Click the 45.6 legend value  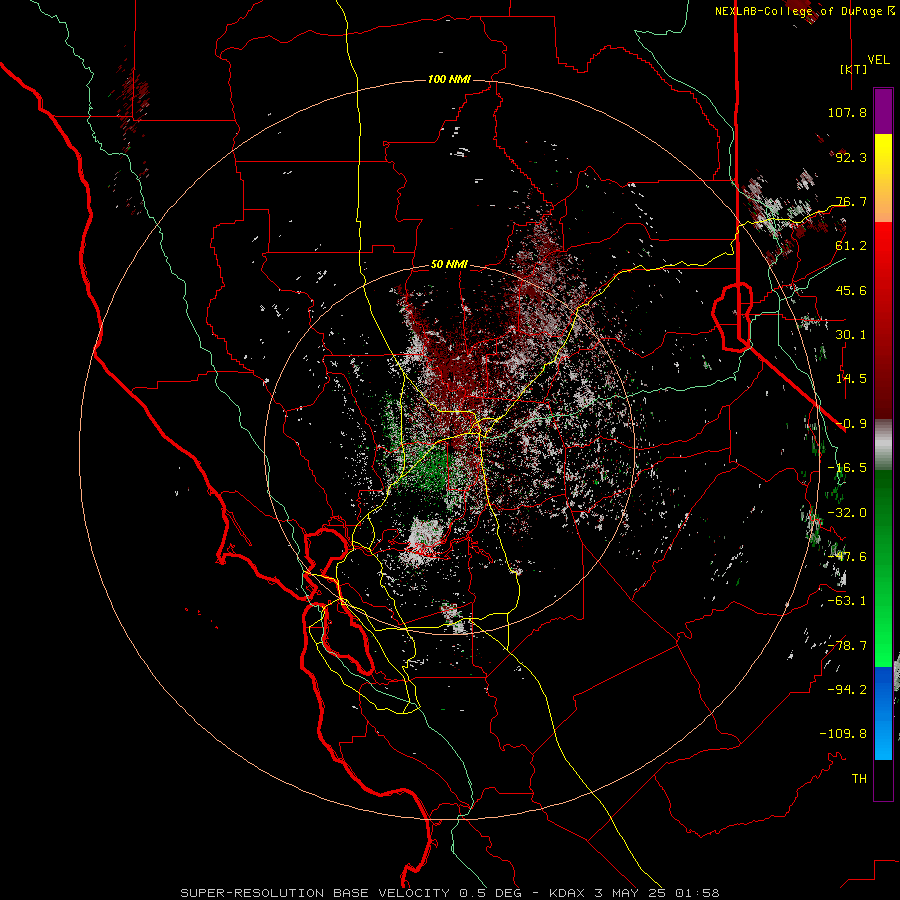coord(851,290)
